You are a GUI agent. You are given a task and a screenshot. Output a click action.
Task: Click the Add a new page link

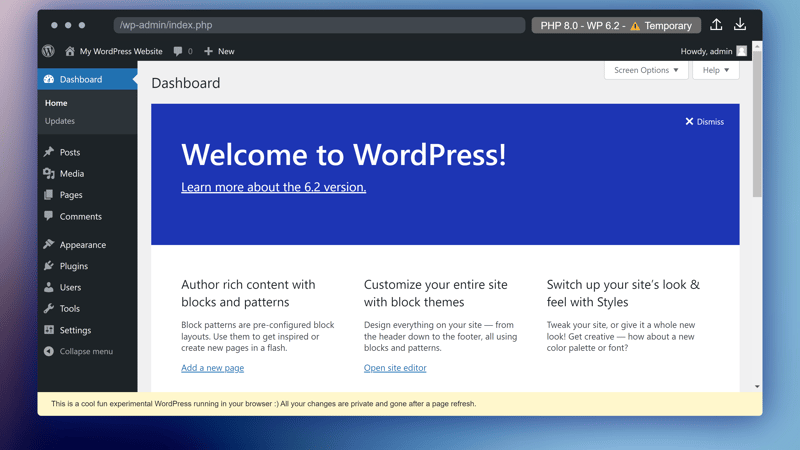point(212,368)
